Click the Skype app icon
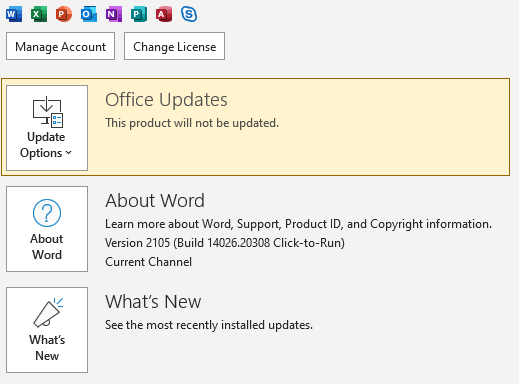The width and height of the screenshot is (519, 384). click(189, 14)
